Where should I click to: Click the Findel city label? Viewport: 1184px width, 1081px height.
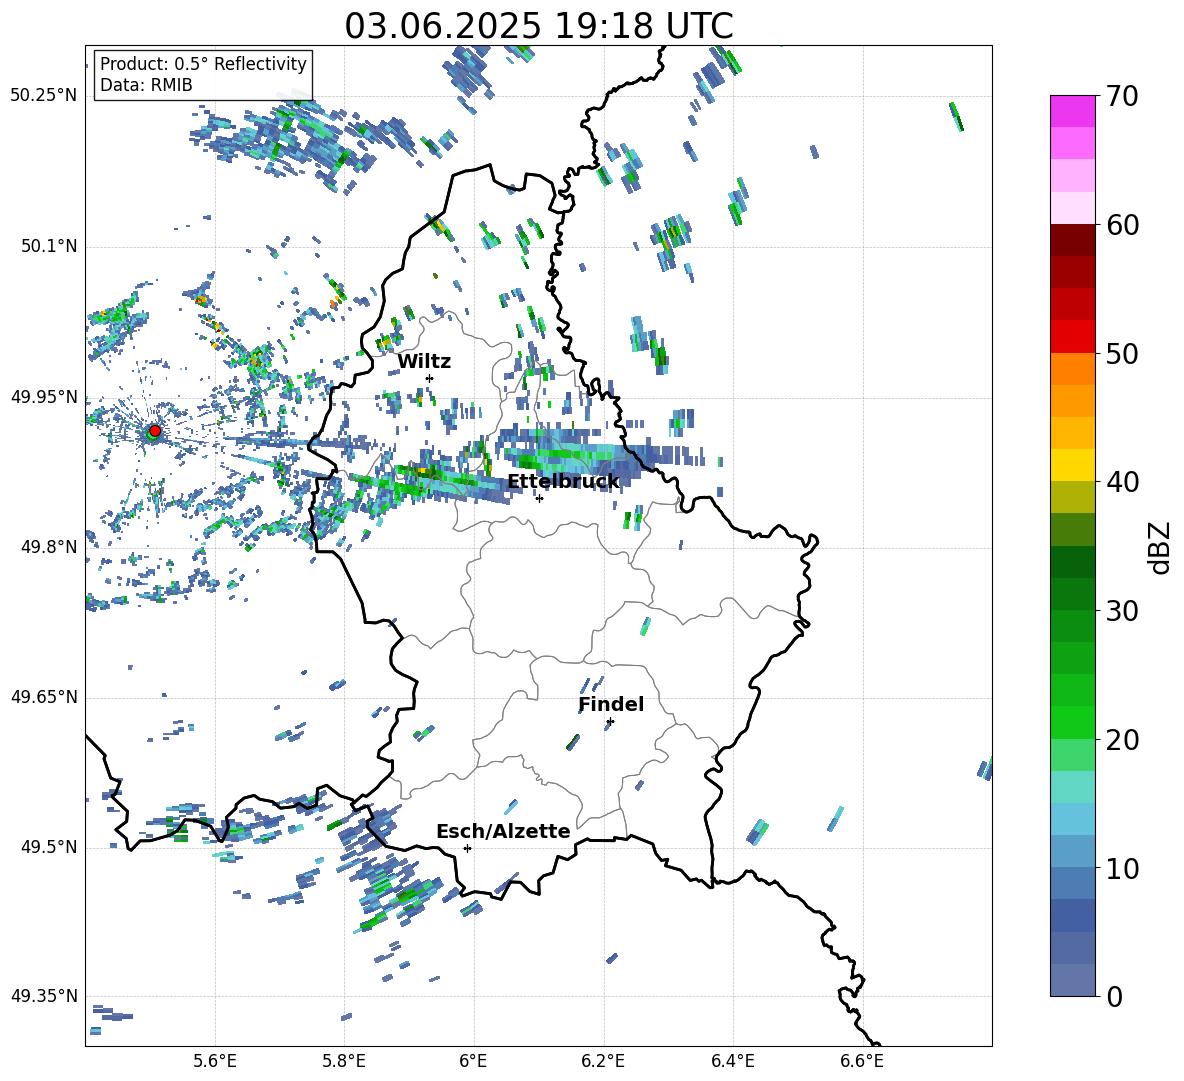pyautogui.click(x=611, y=704)
